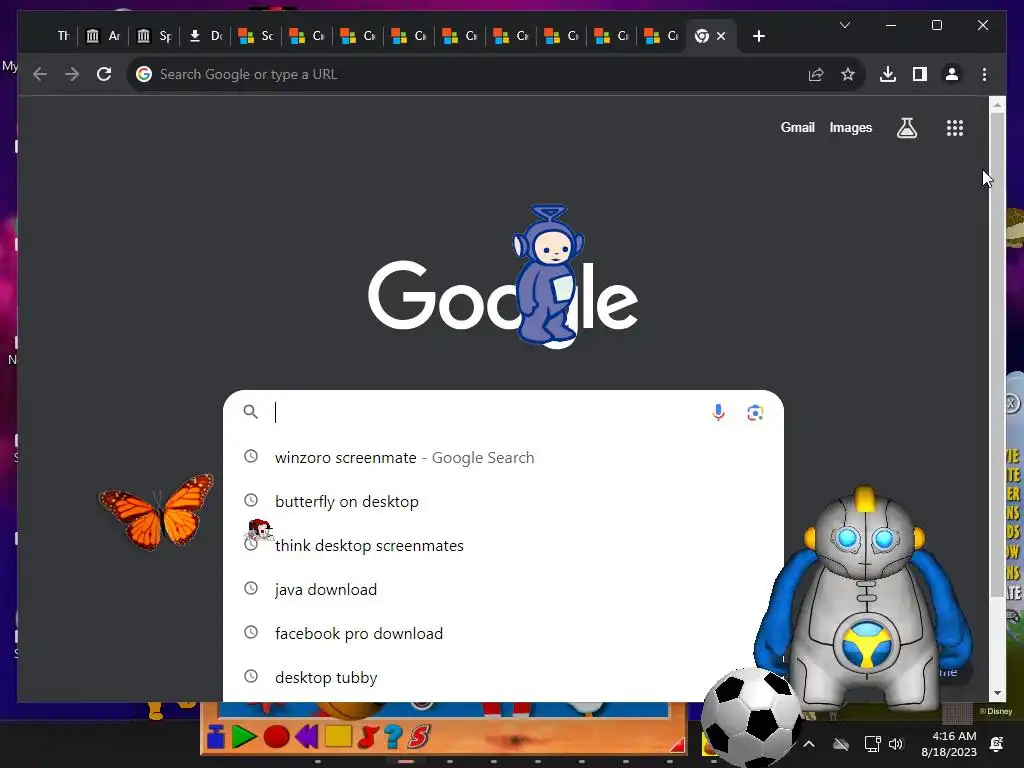Open the Gmail link
Image resolution: width=1024 pixels, height=768 pixels.
coord(797,128)
